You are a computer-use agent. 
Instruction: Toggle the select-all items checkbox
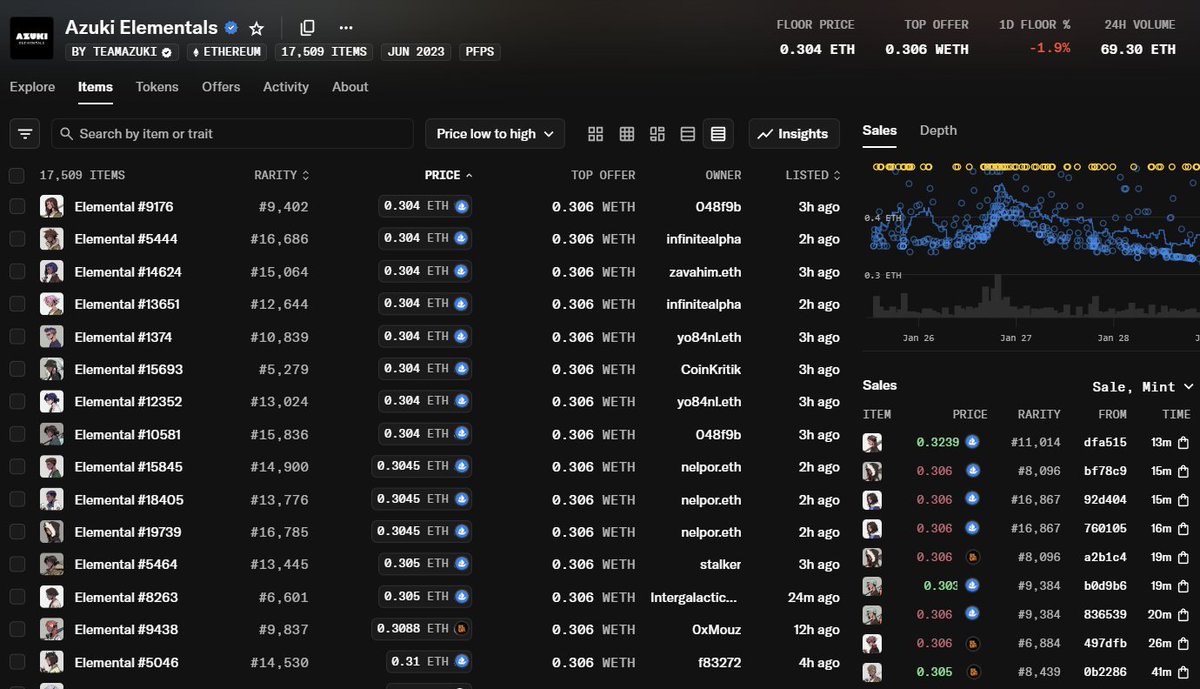pyautogui.click(x=17, y=175)
